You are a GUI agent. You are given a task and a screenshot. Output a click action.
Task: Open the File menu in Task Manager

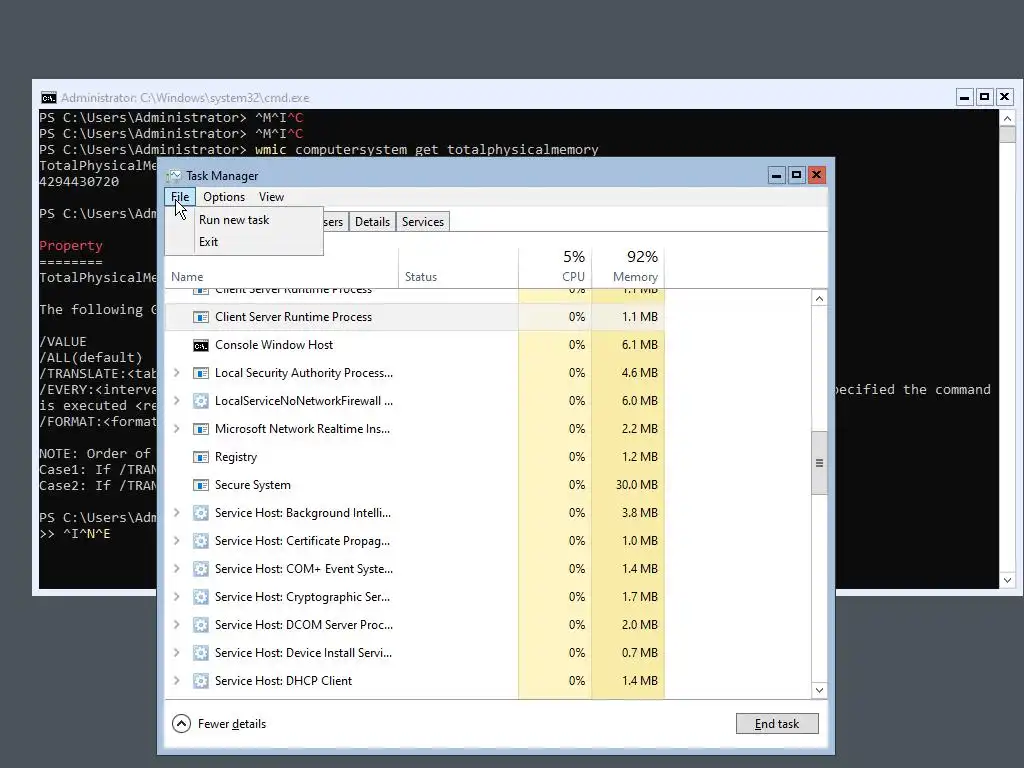180,197
